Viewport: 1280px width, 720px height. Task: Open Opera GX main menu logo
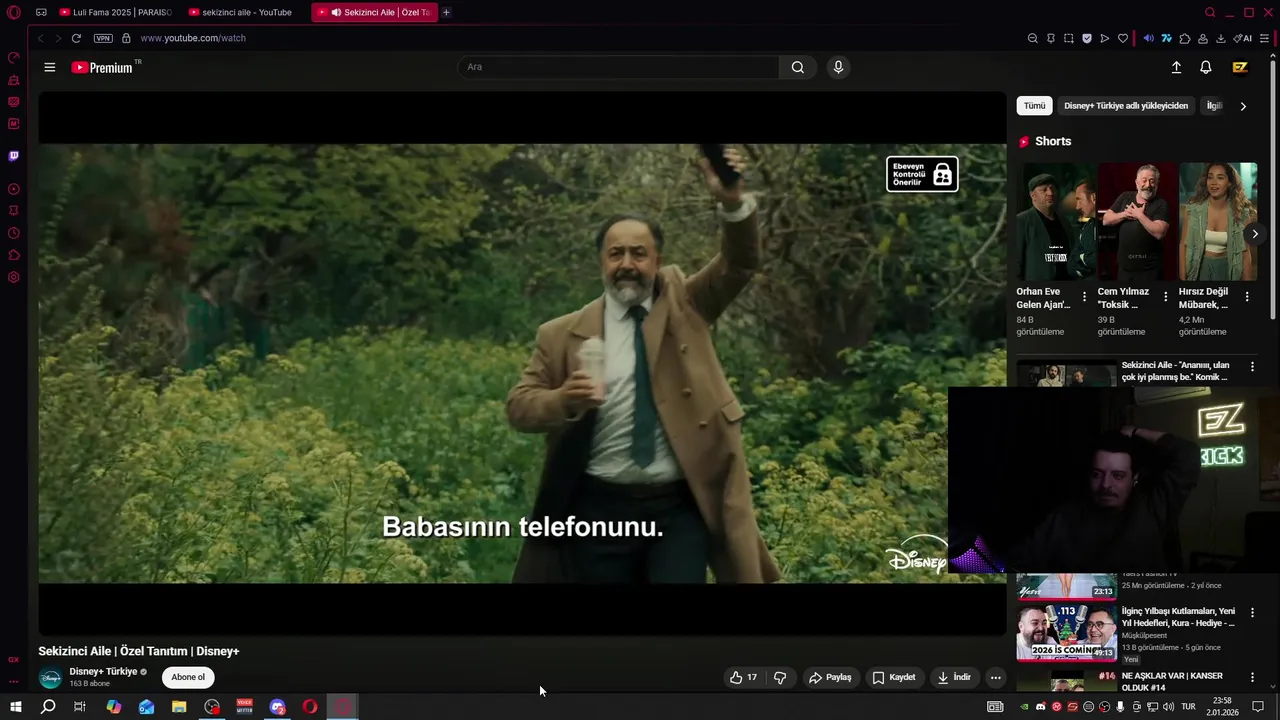pos(14,12)
